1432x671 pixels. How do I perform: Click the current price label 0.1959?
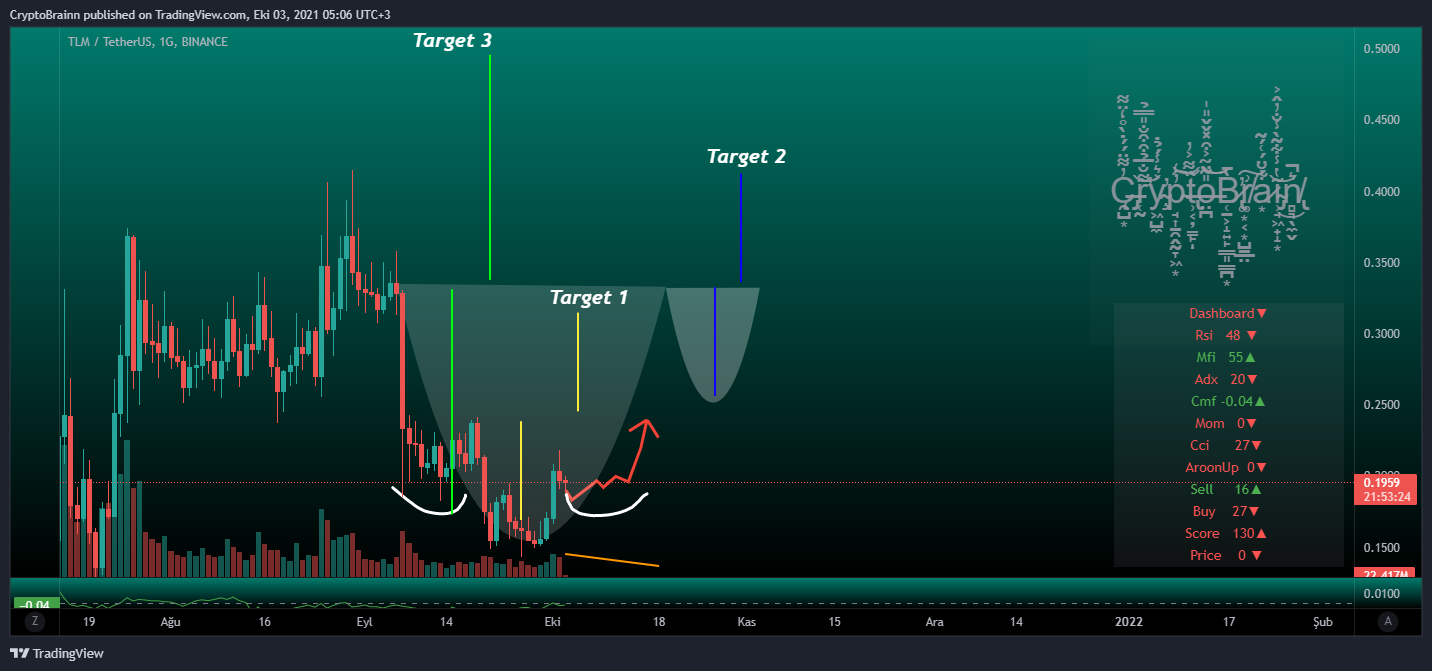(1384, 482)
